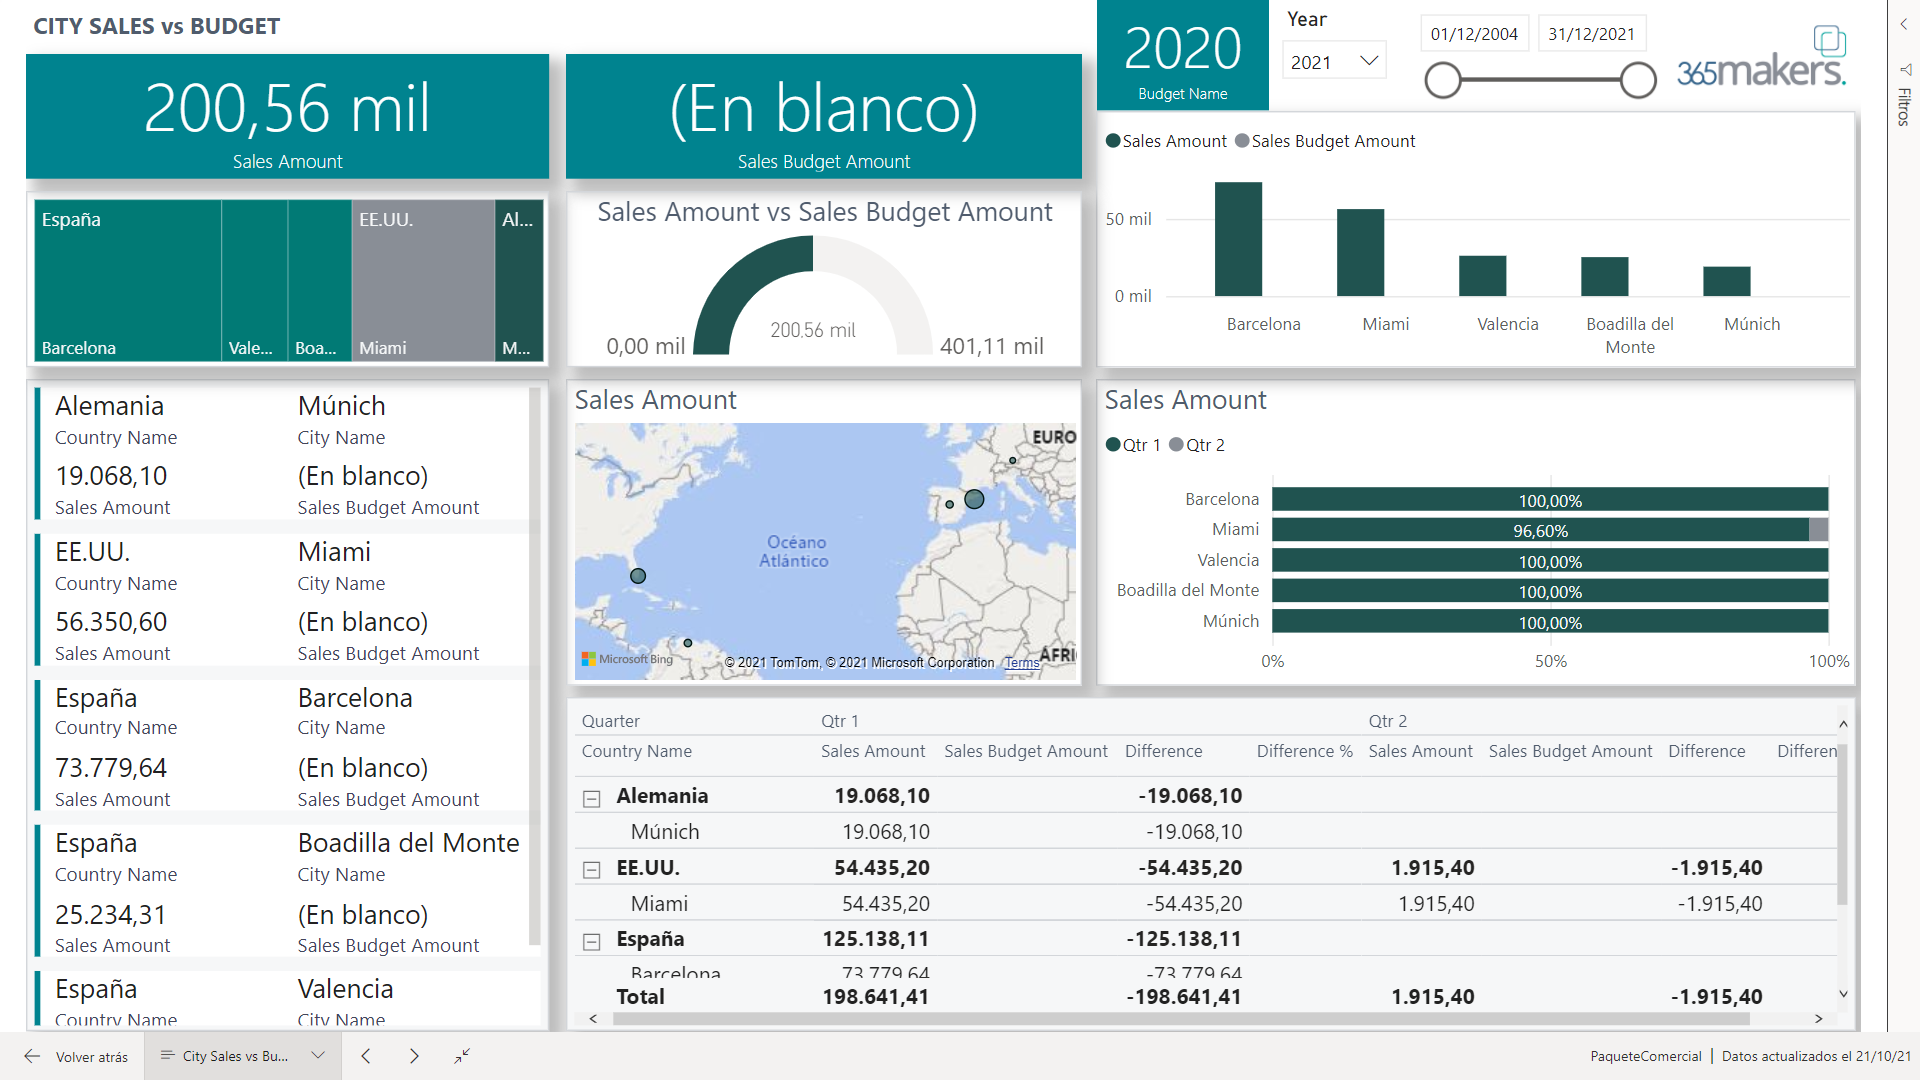Click the Volver atrás back arrow
The image size is (1920, 1080).
tap(32, 1056)
